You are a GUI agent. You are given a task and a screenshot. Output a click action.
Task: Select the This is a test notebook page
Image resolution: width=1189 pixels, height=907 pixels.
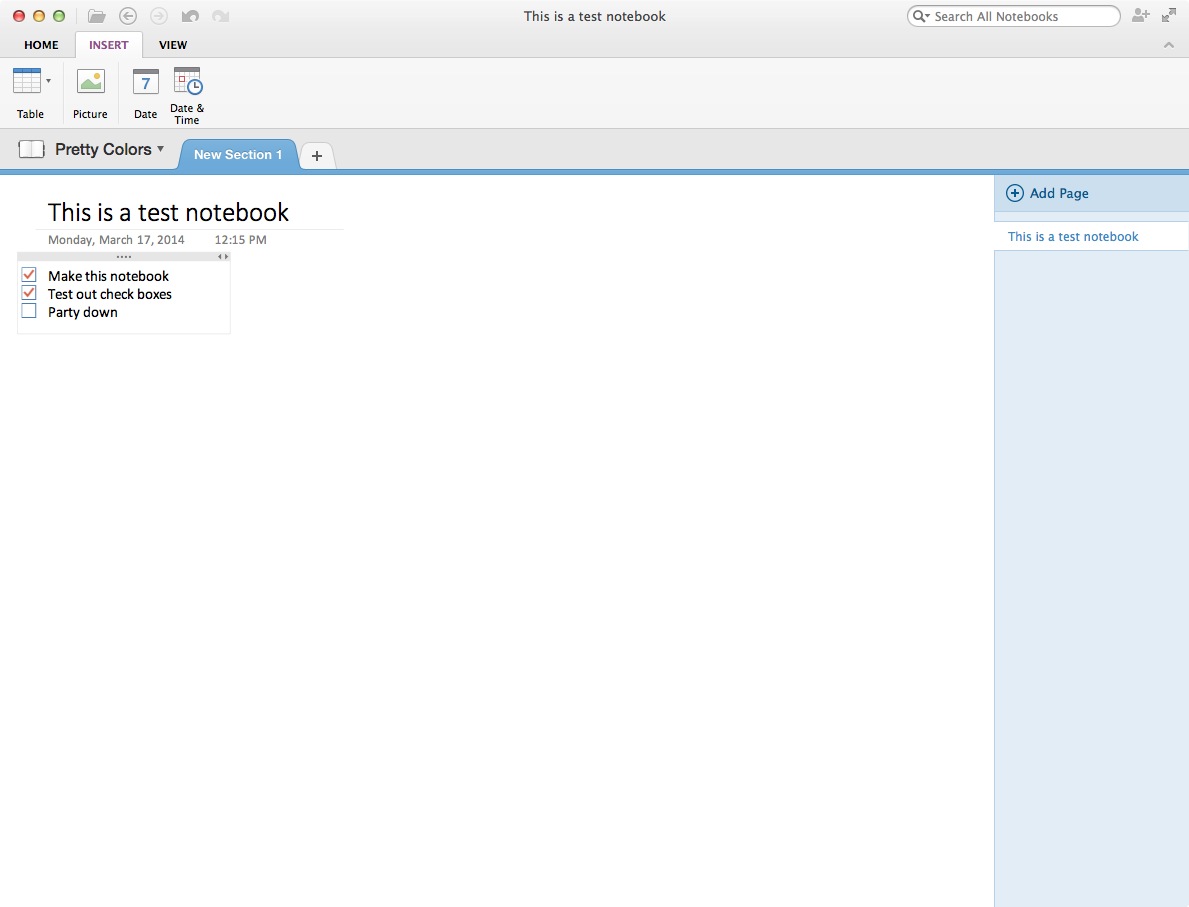[1073, 236]
